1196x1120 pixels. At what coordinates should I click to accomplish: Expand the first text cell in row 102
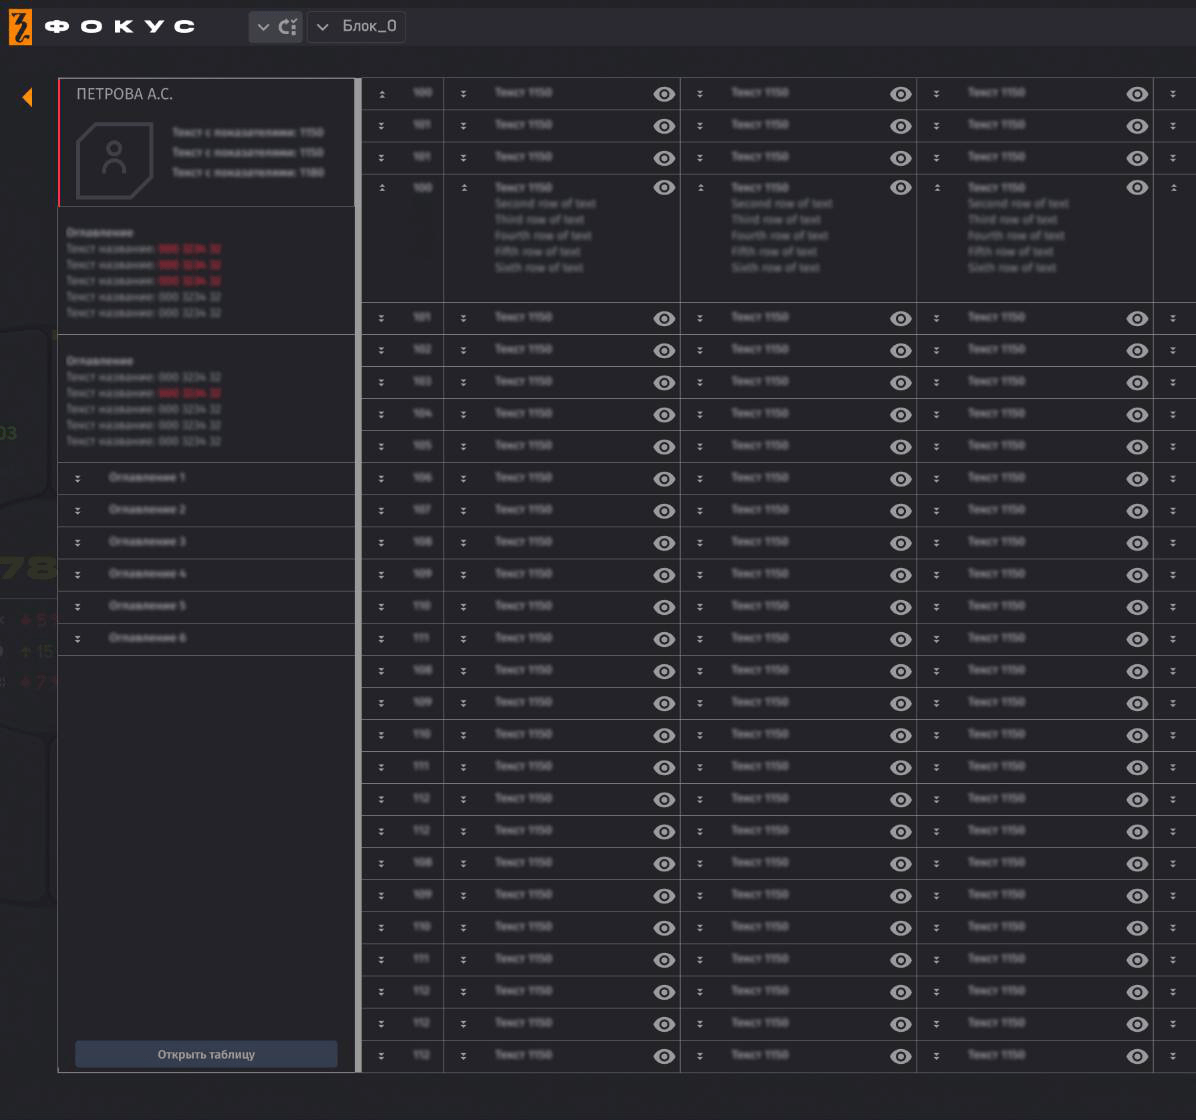(x=464, y=350)
